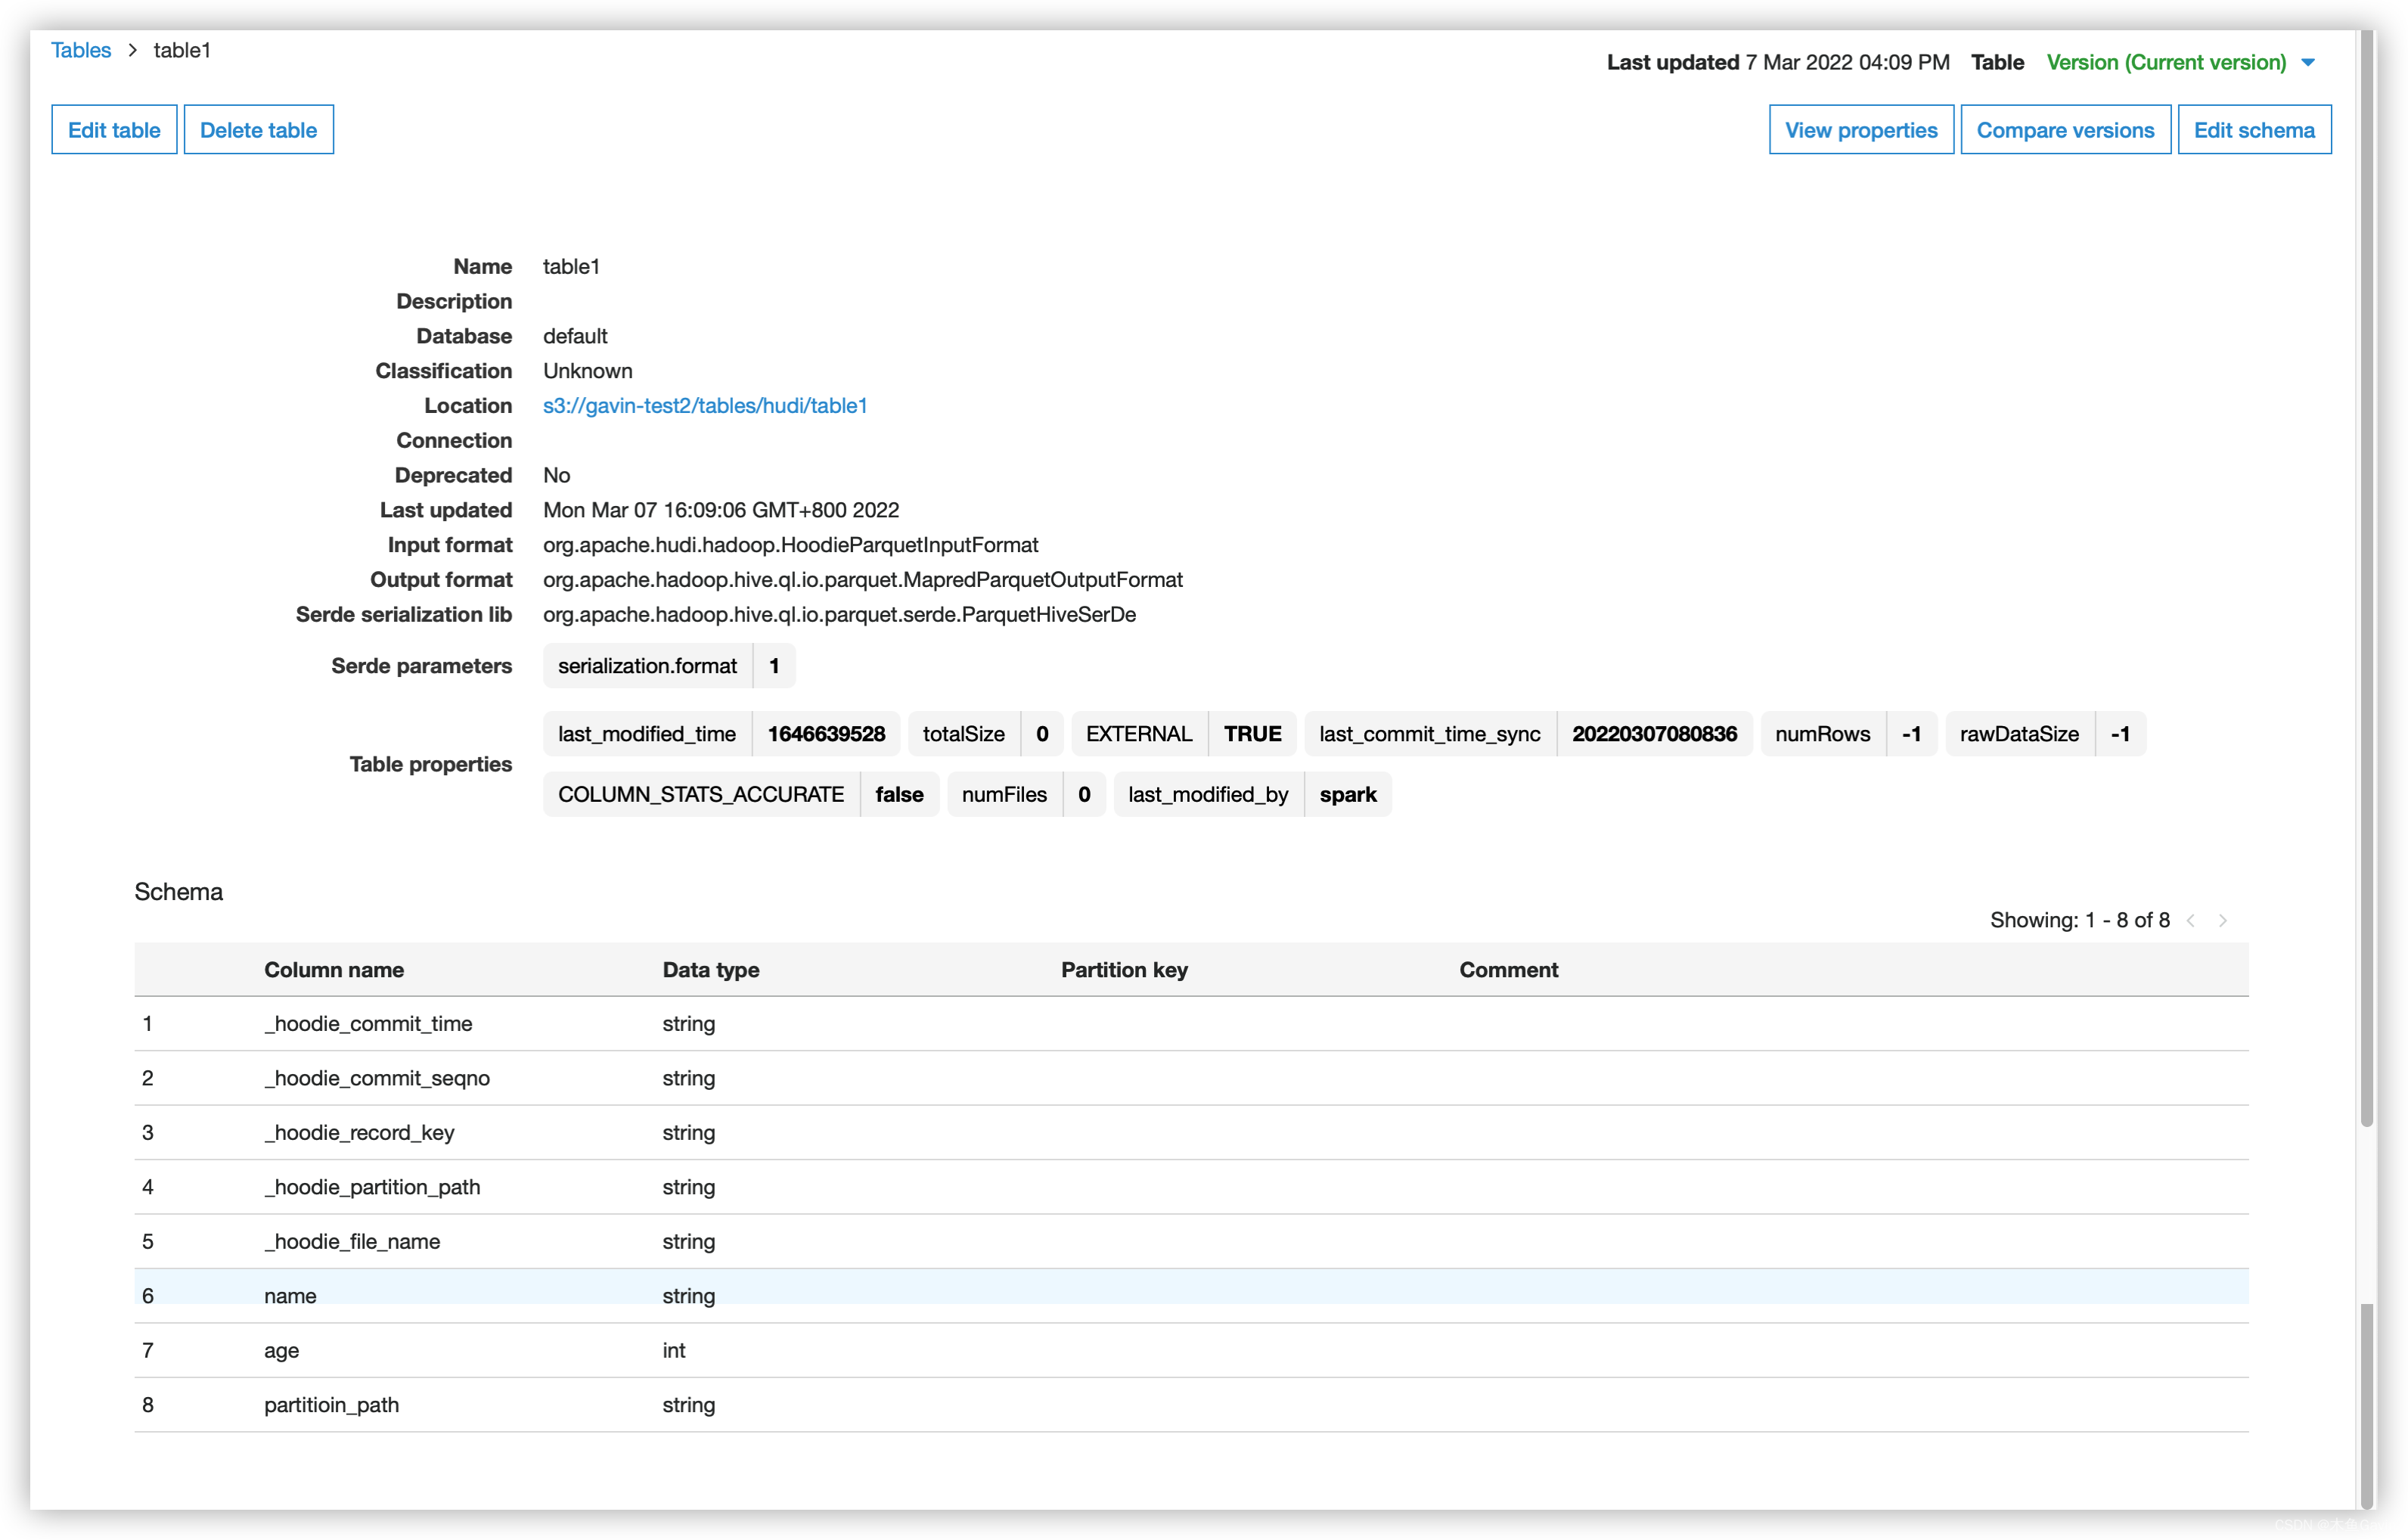The height and width of the screenshot is (1540, 2408).
Task: Click the last_commit_time_sync property tag
Action: [1429, 734]
